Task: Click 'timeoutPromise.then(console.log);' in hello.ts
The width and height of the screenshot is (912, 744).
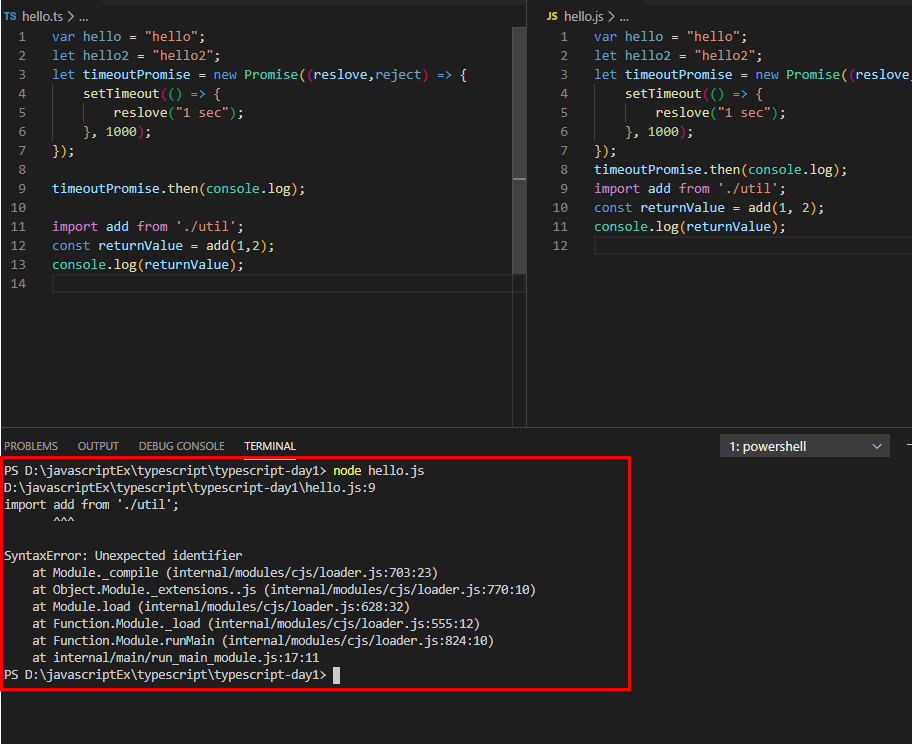Action: [179, 188]
